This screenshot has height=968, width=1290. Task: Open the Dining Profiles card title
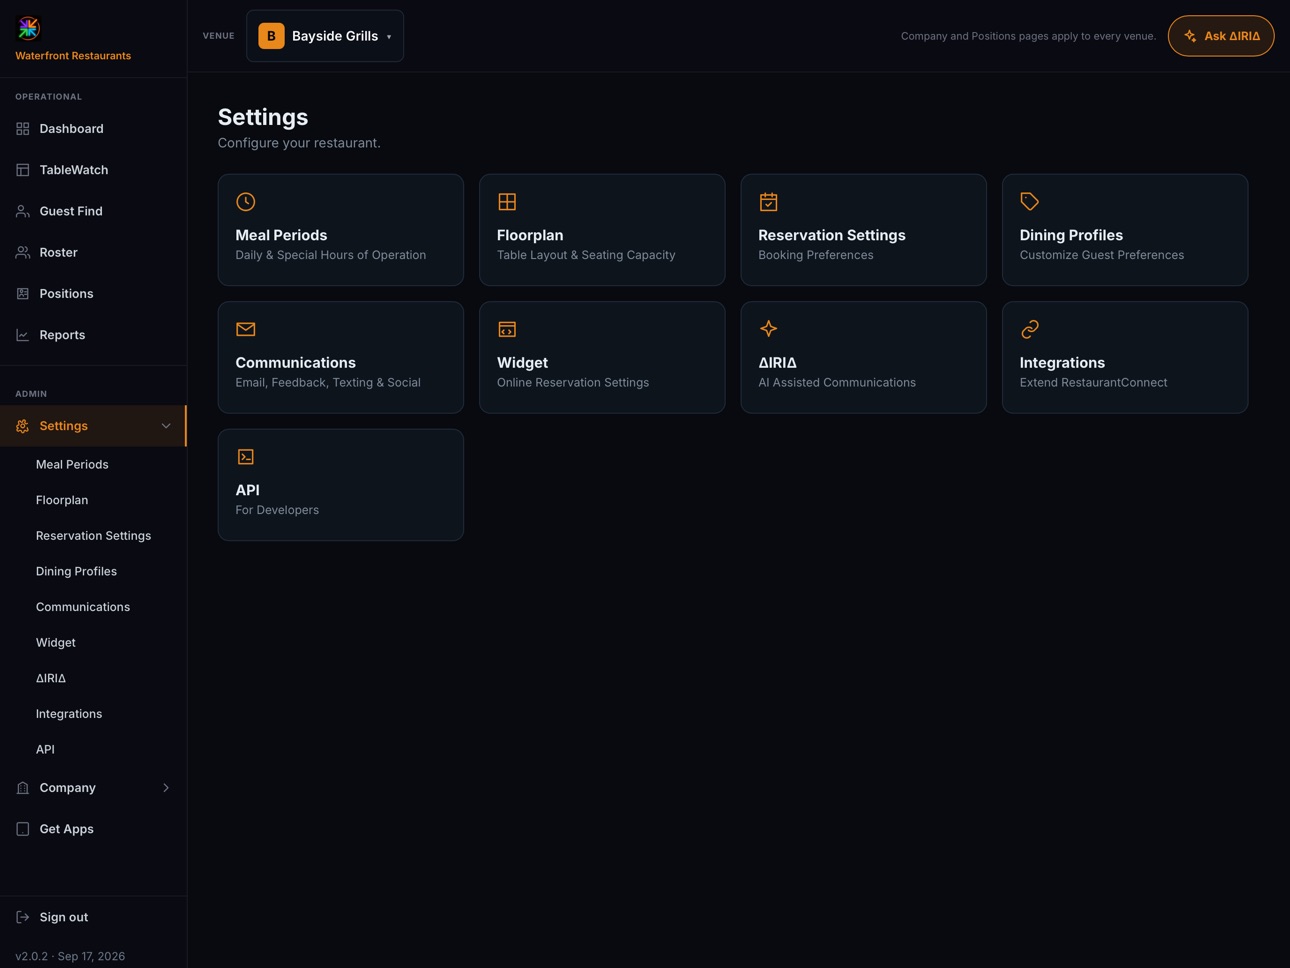click(1071, 235)
